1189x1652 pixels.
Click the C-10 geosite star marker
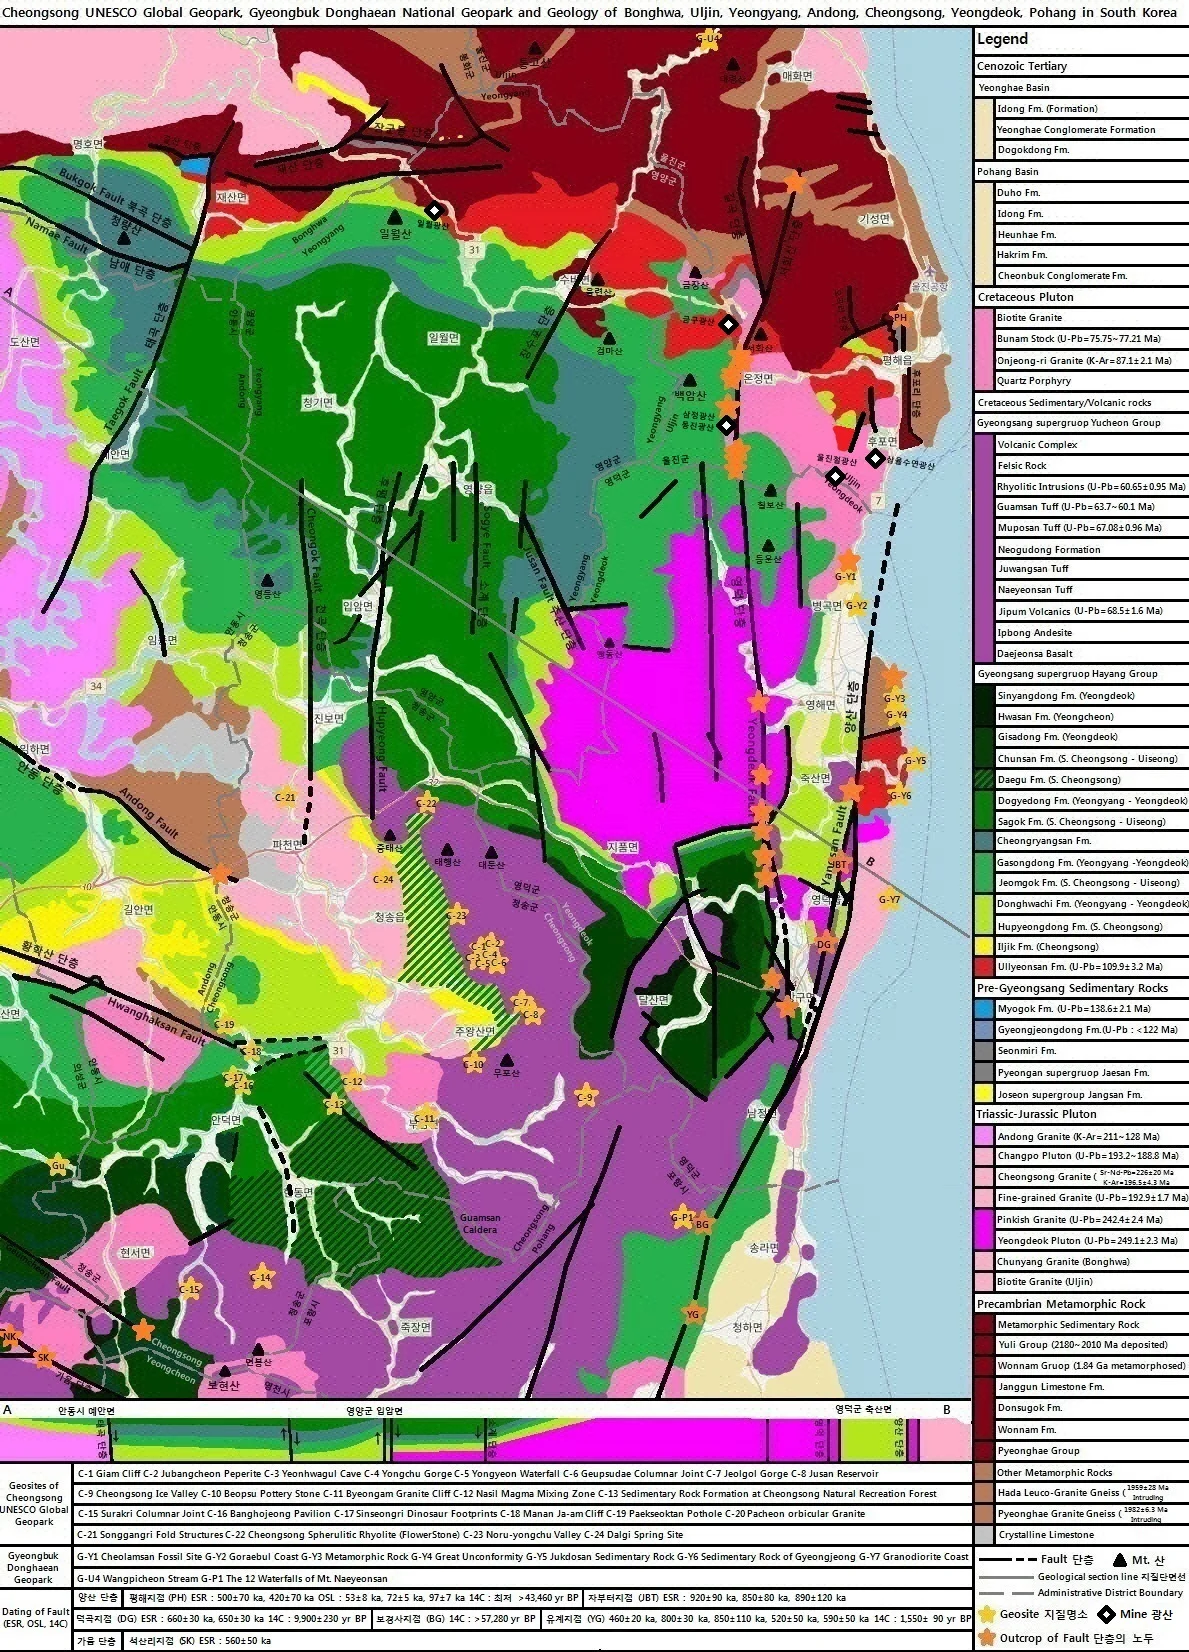coord(474,1064)
